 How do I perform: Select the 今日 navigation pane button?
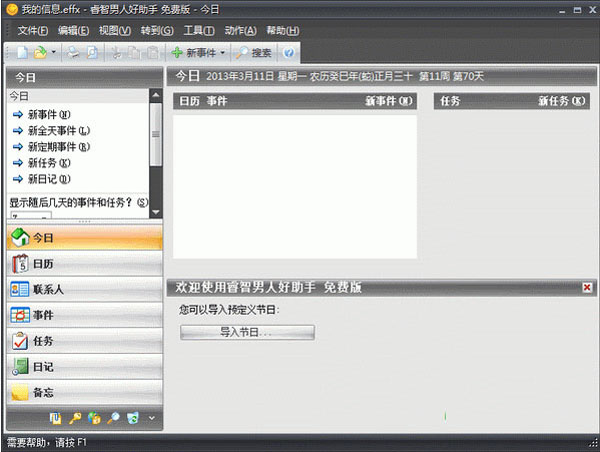(x=85, y=238)
